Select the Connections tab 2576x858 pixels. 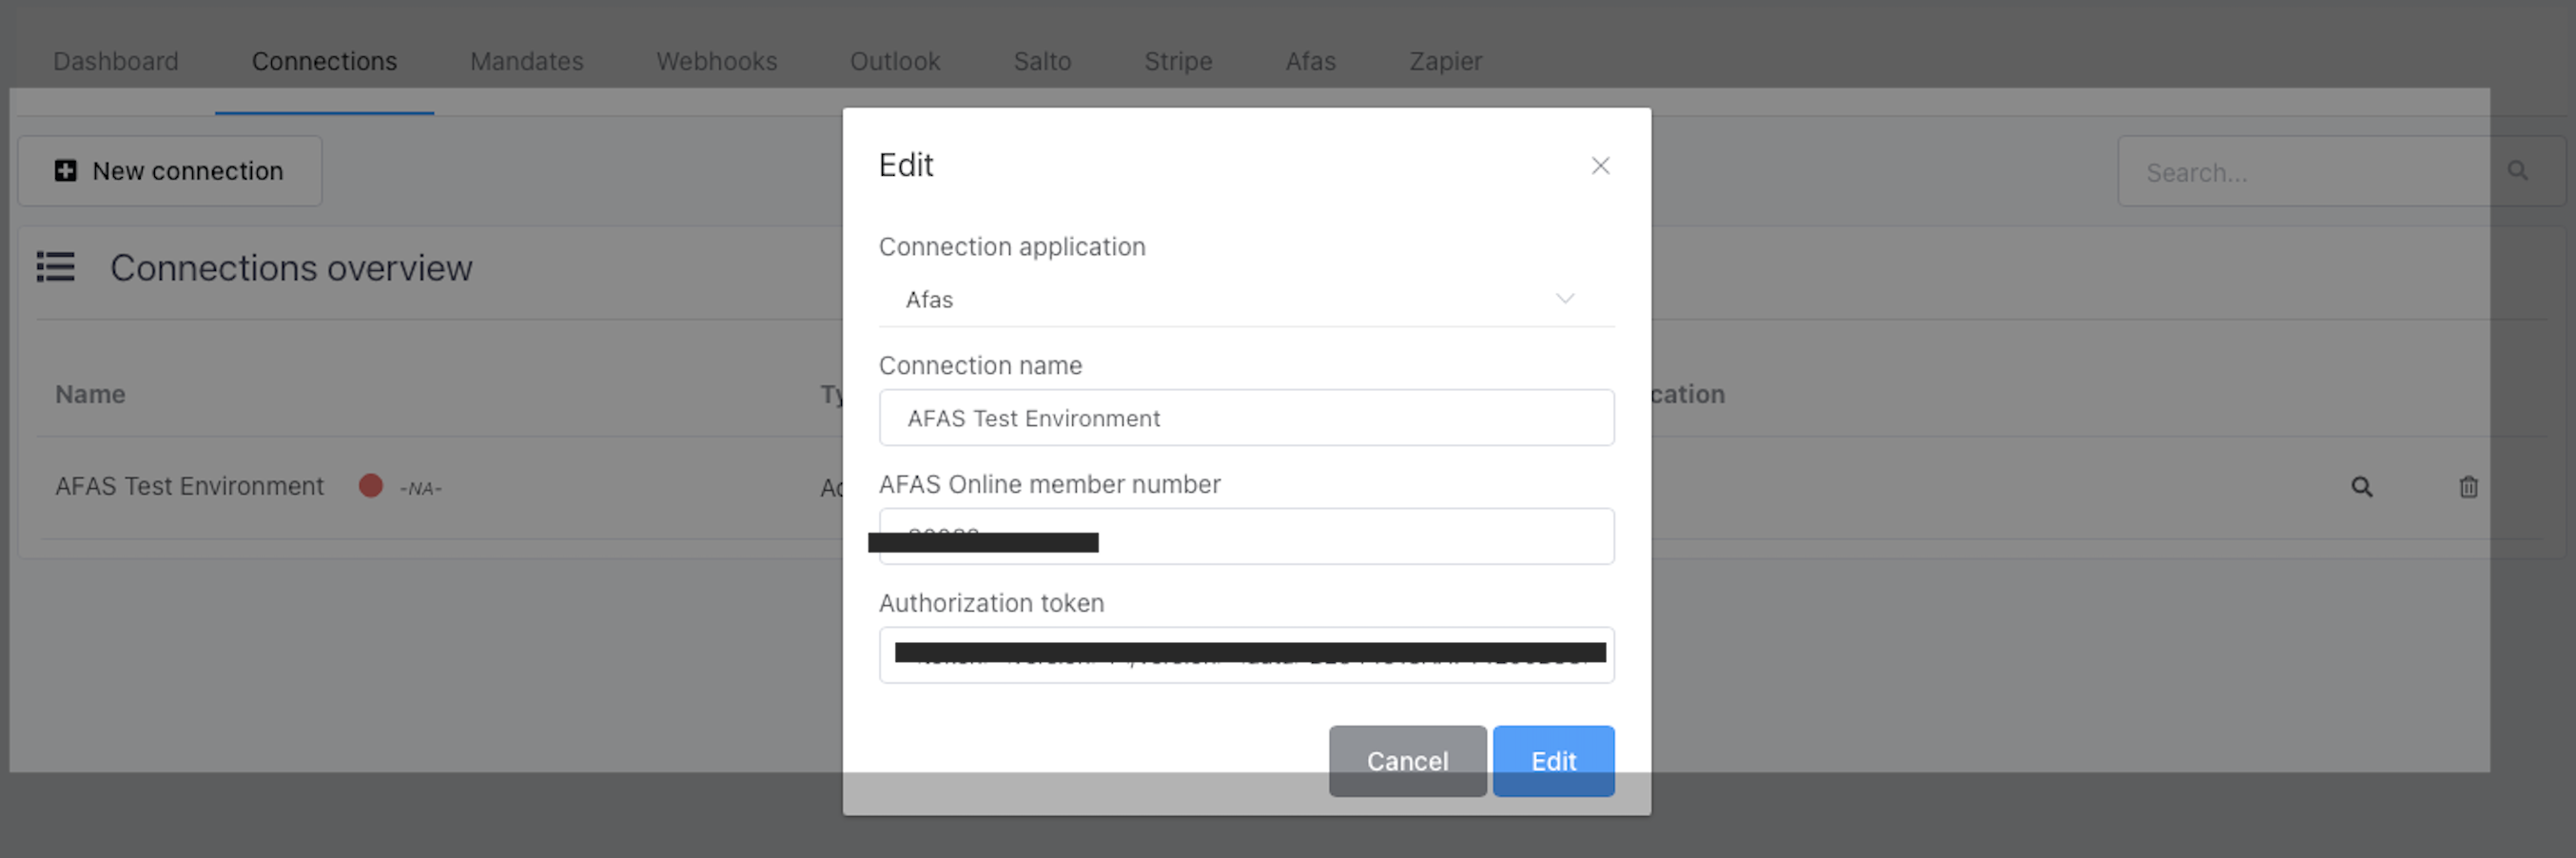324,61
